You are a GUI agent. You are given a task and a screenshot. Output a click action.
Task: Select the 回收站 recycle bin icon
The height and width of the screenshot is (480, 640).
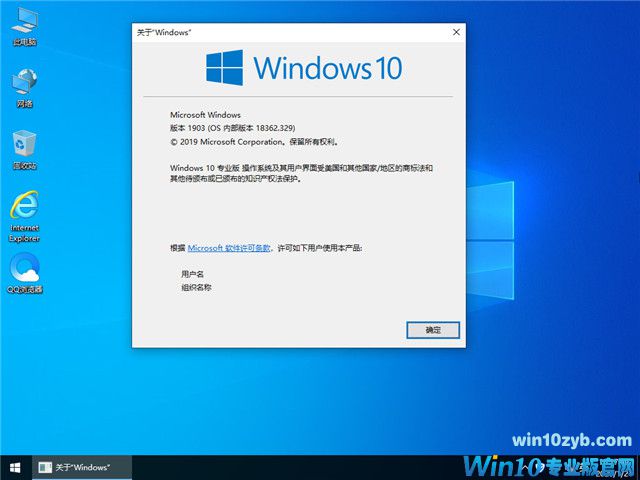coord(24,148)
